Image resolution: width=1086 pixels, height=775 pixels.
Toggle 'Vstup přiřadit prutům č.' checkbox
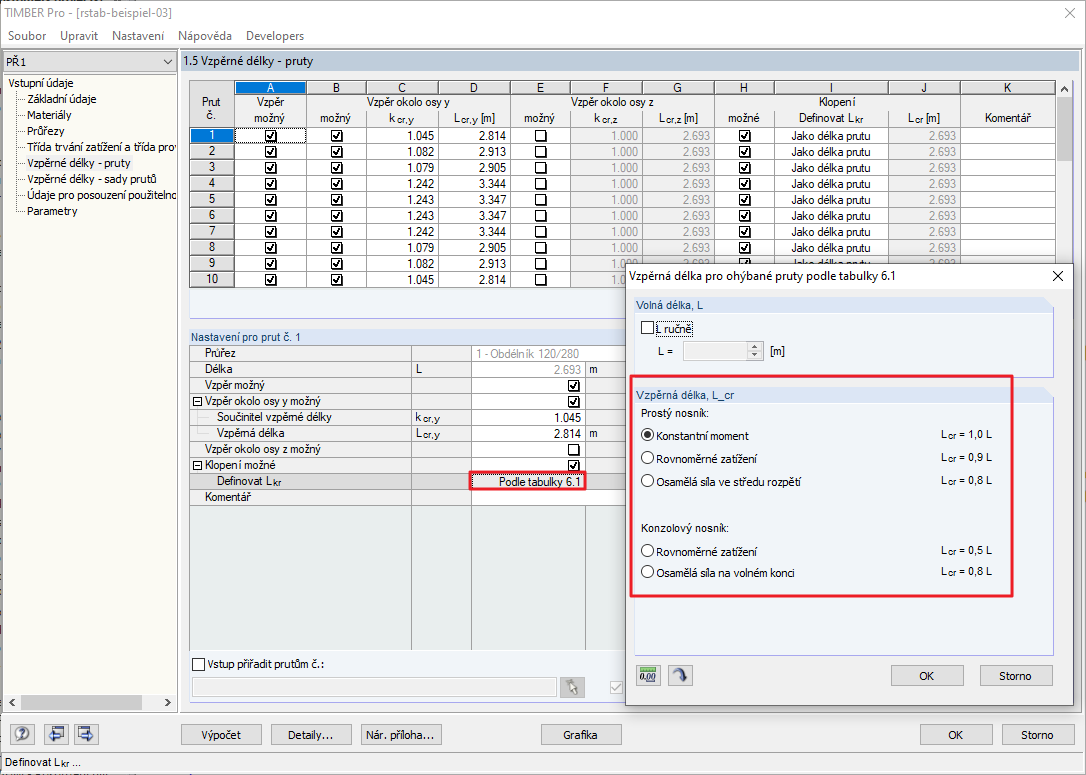(199, 664)
